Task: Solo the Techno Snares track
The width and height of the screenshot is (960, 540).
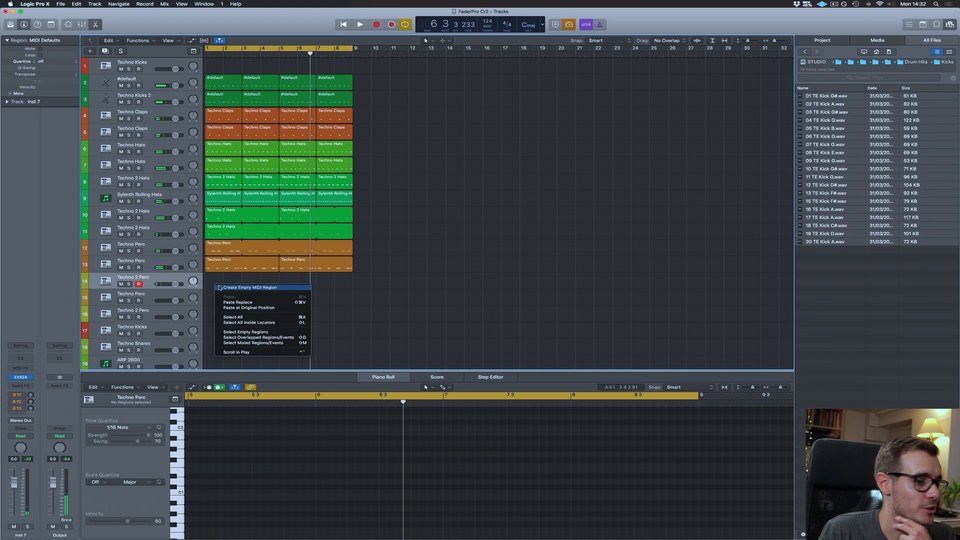Action: pos(129,350)
